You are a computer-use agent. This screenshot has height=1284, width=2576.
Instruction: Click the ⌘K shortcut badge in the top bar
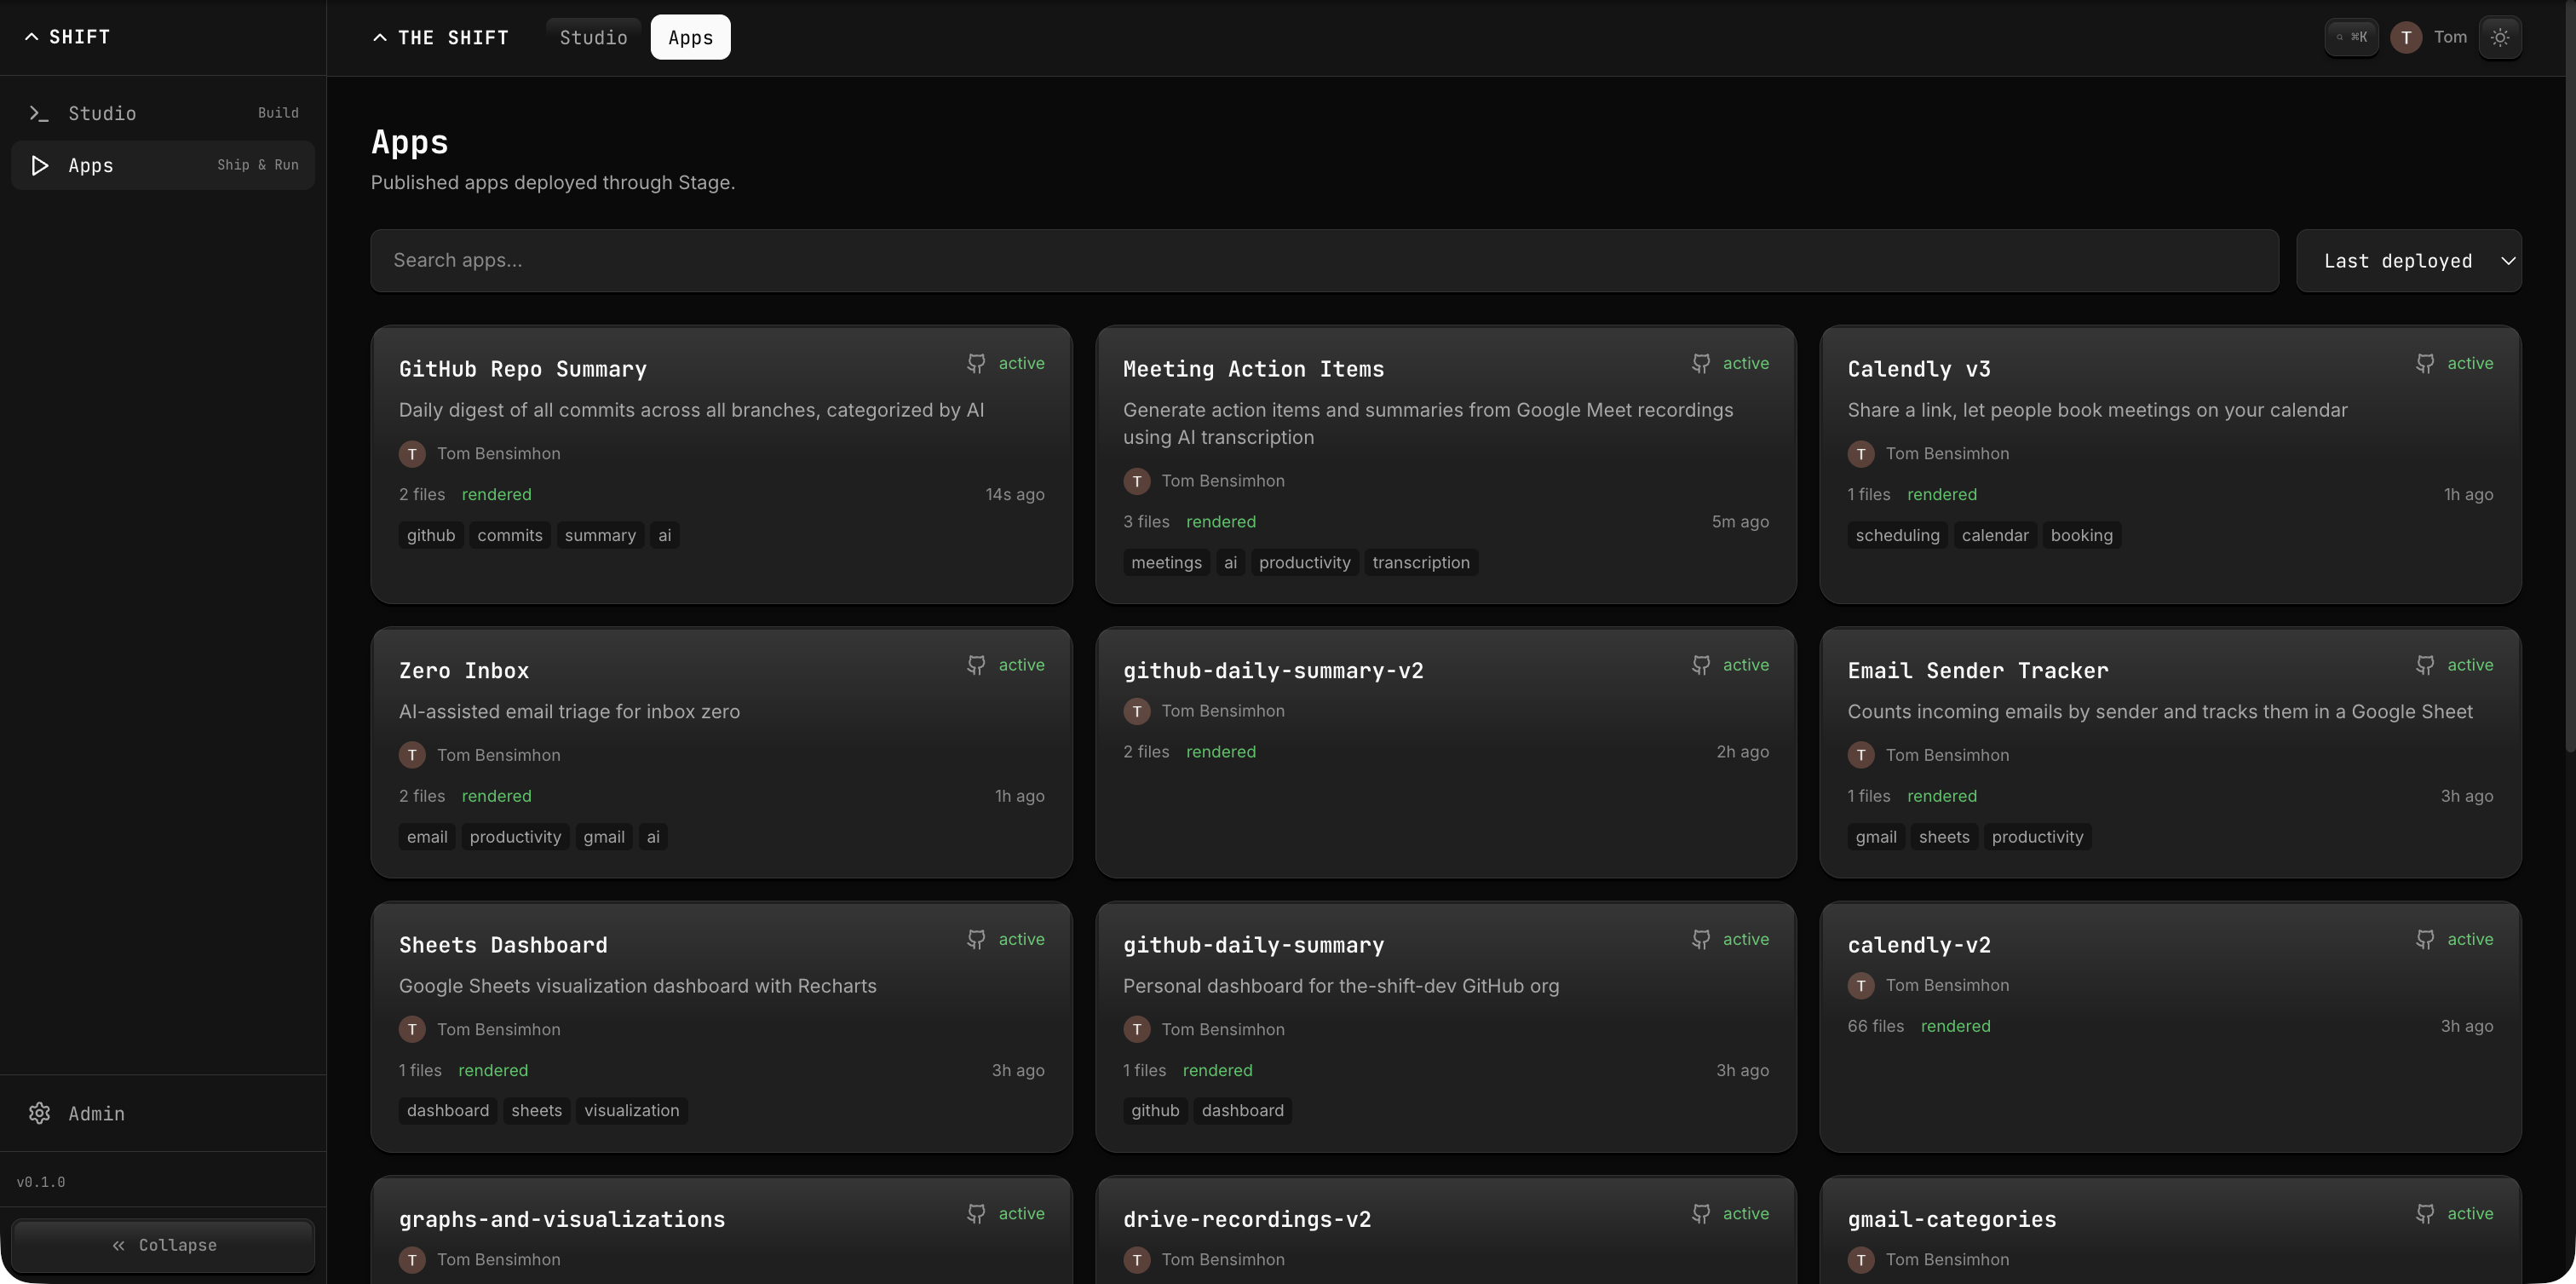[x=2352, y=37]
